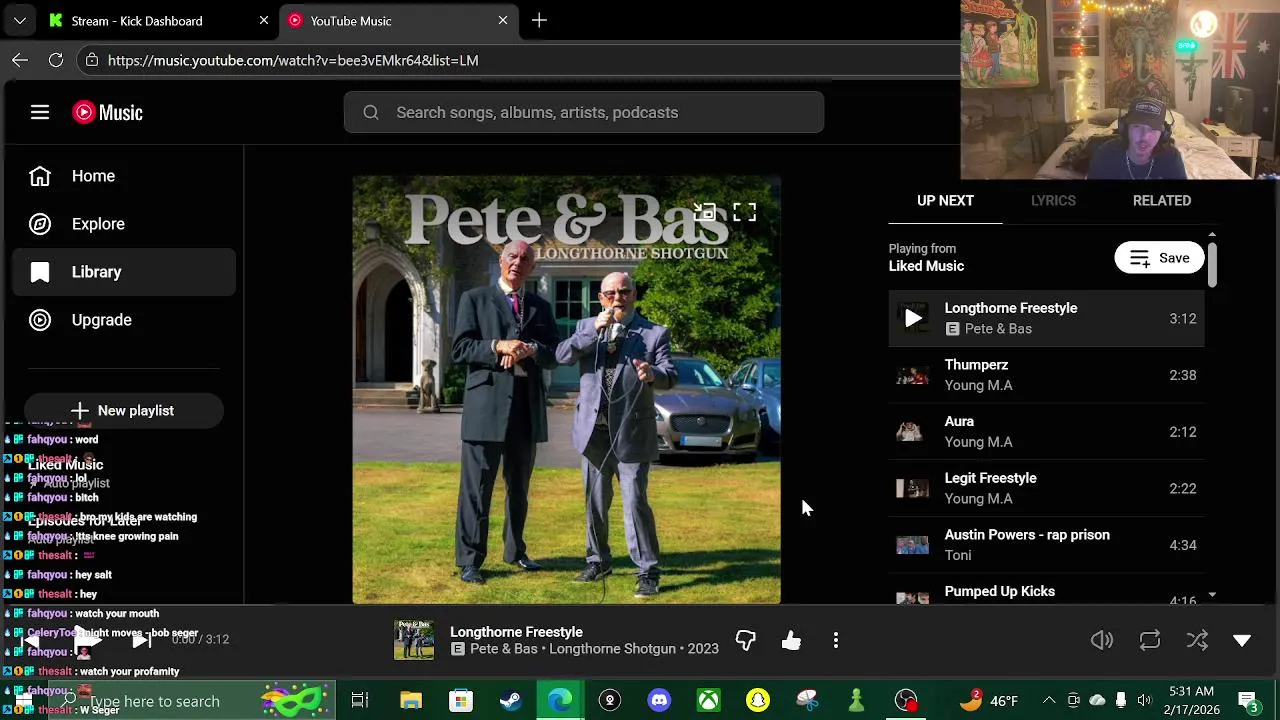Reload the page

pyautogui.click(x=56, y=60)
